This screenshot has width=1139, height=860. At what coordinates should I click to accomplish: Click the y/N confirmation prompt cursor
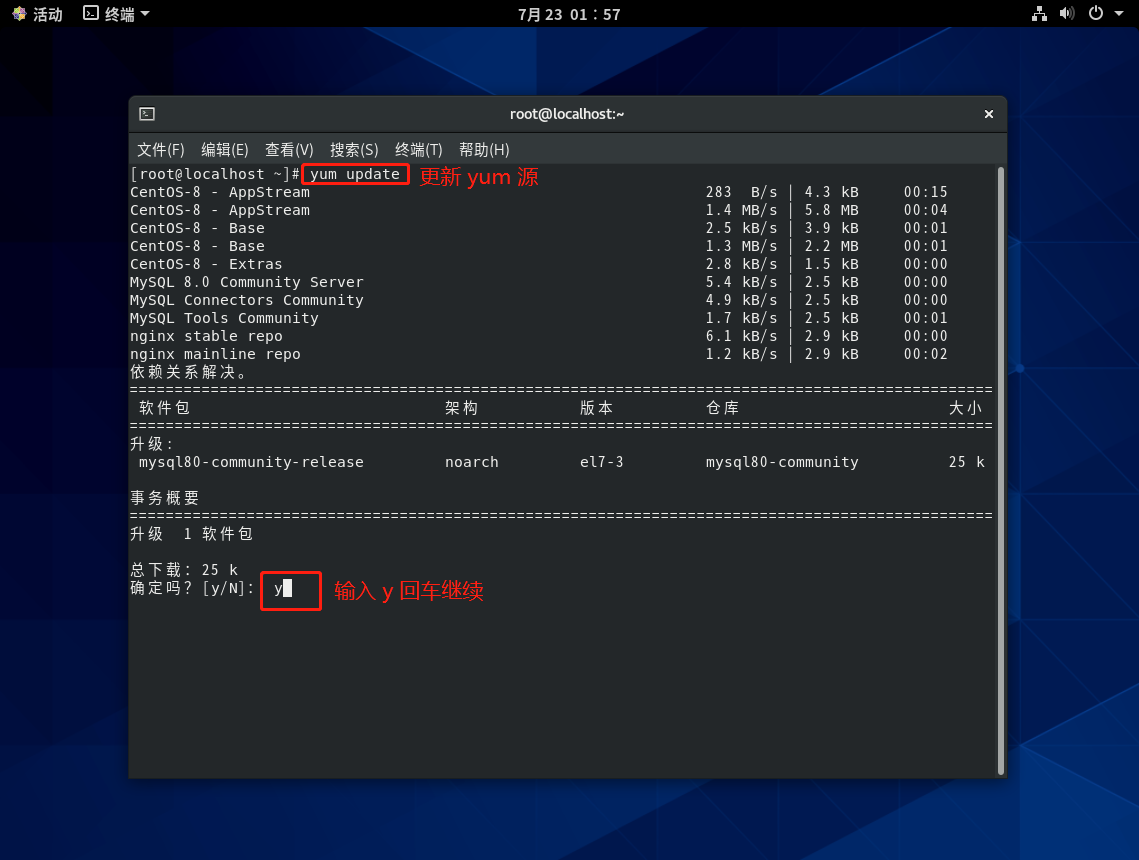(287, 589)
